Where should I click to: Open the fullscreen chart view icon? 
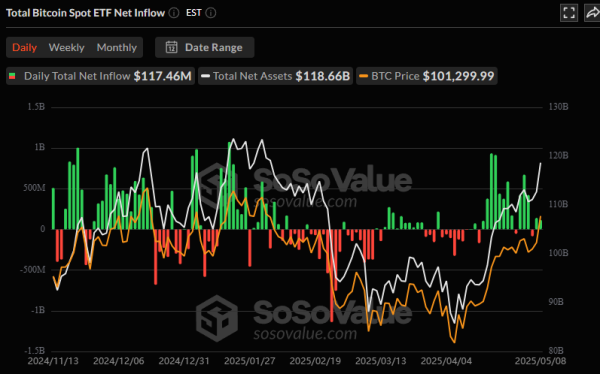(569, 13)
